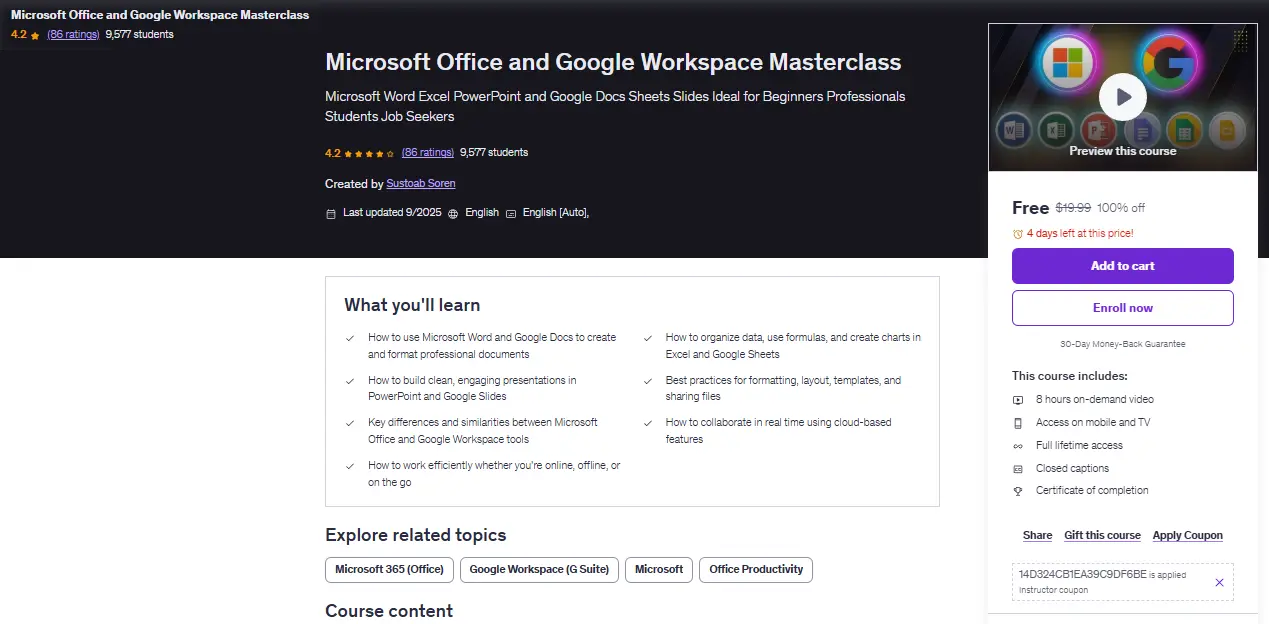Click the star rating icons in header
1269x624 pixels.
tap(369, 154)
